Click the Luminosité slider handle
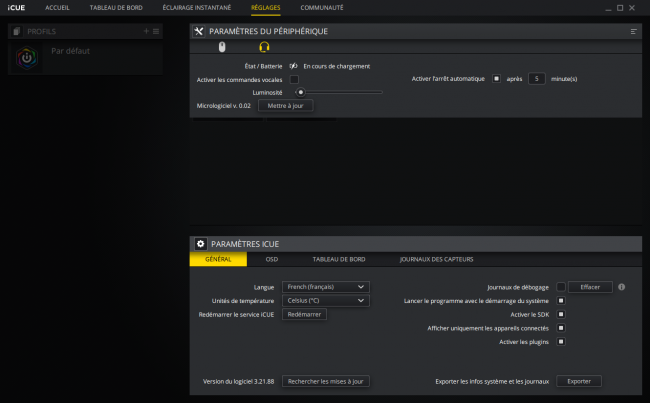The height and width of the screenshot is (403, 650). point(301,92)
